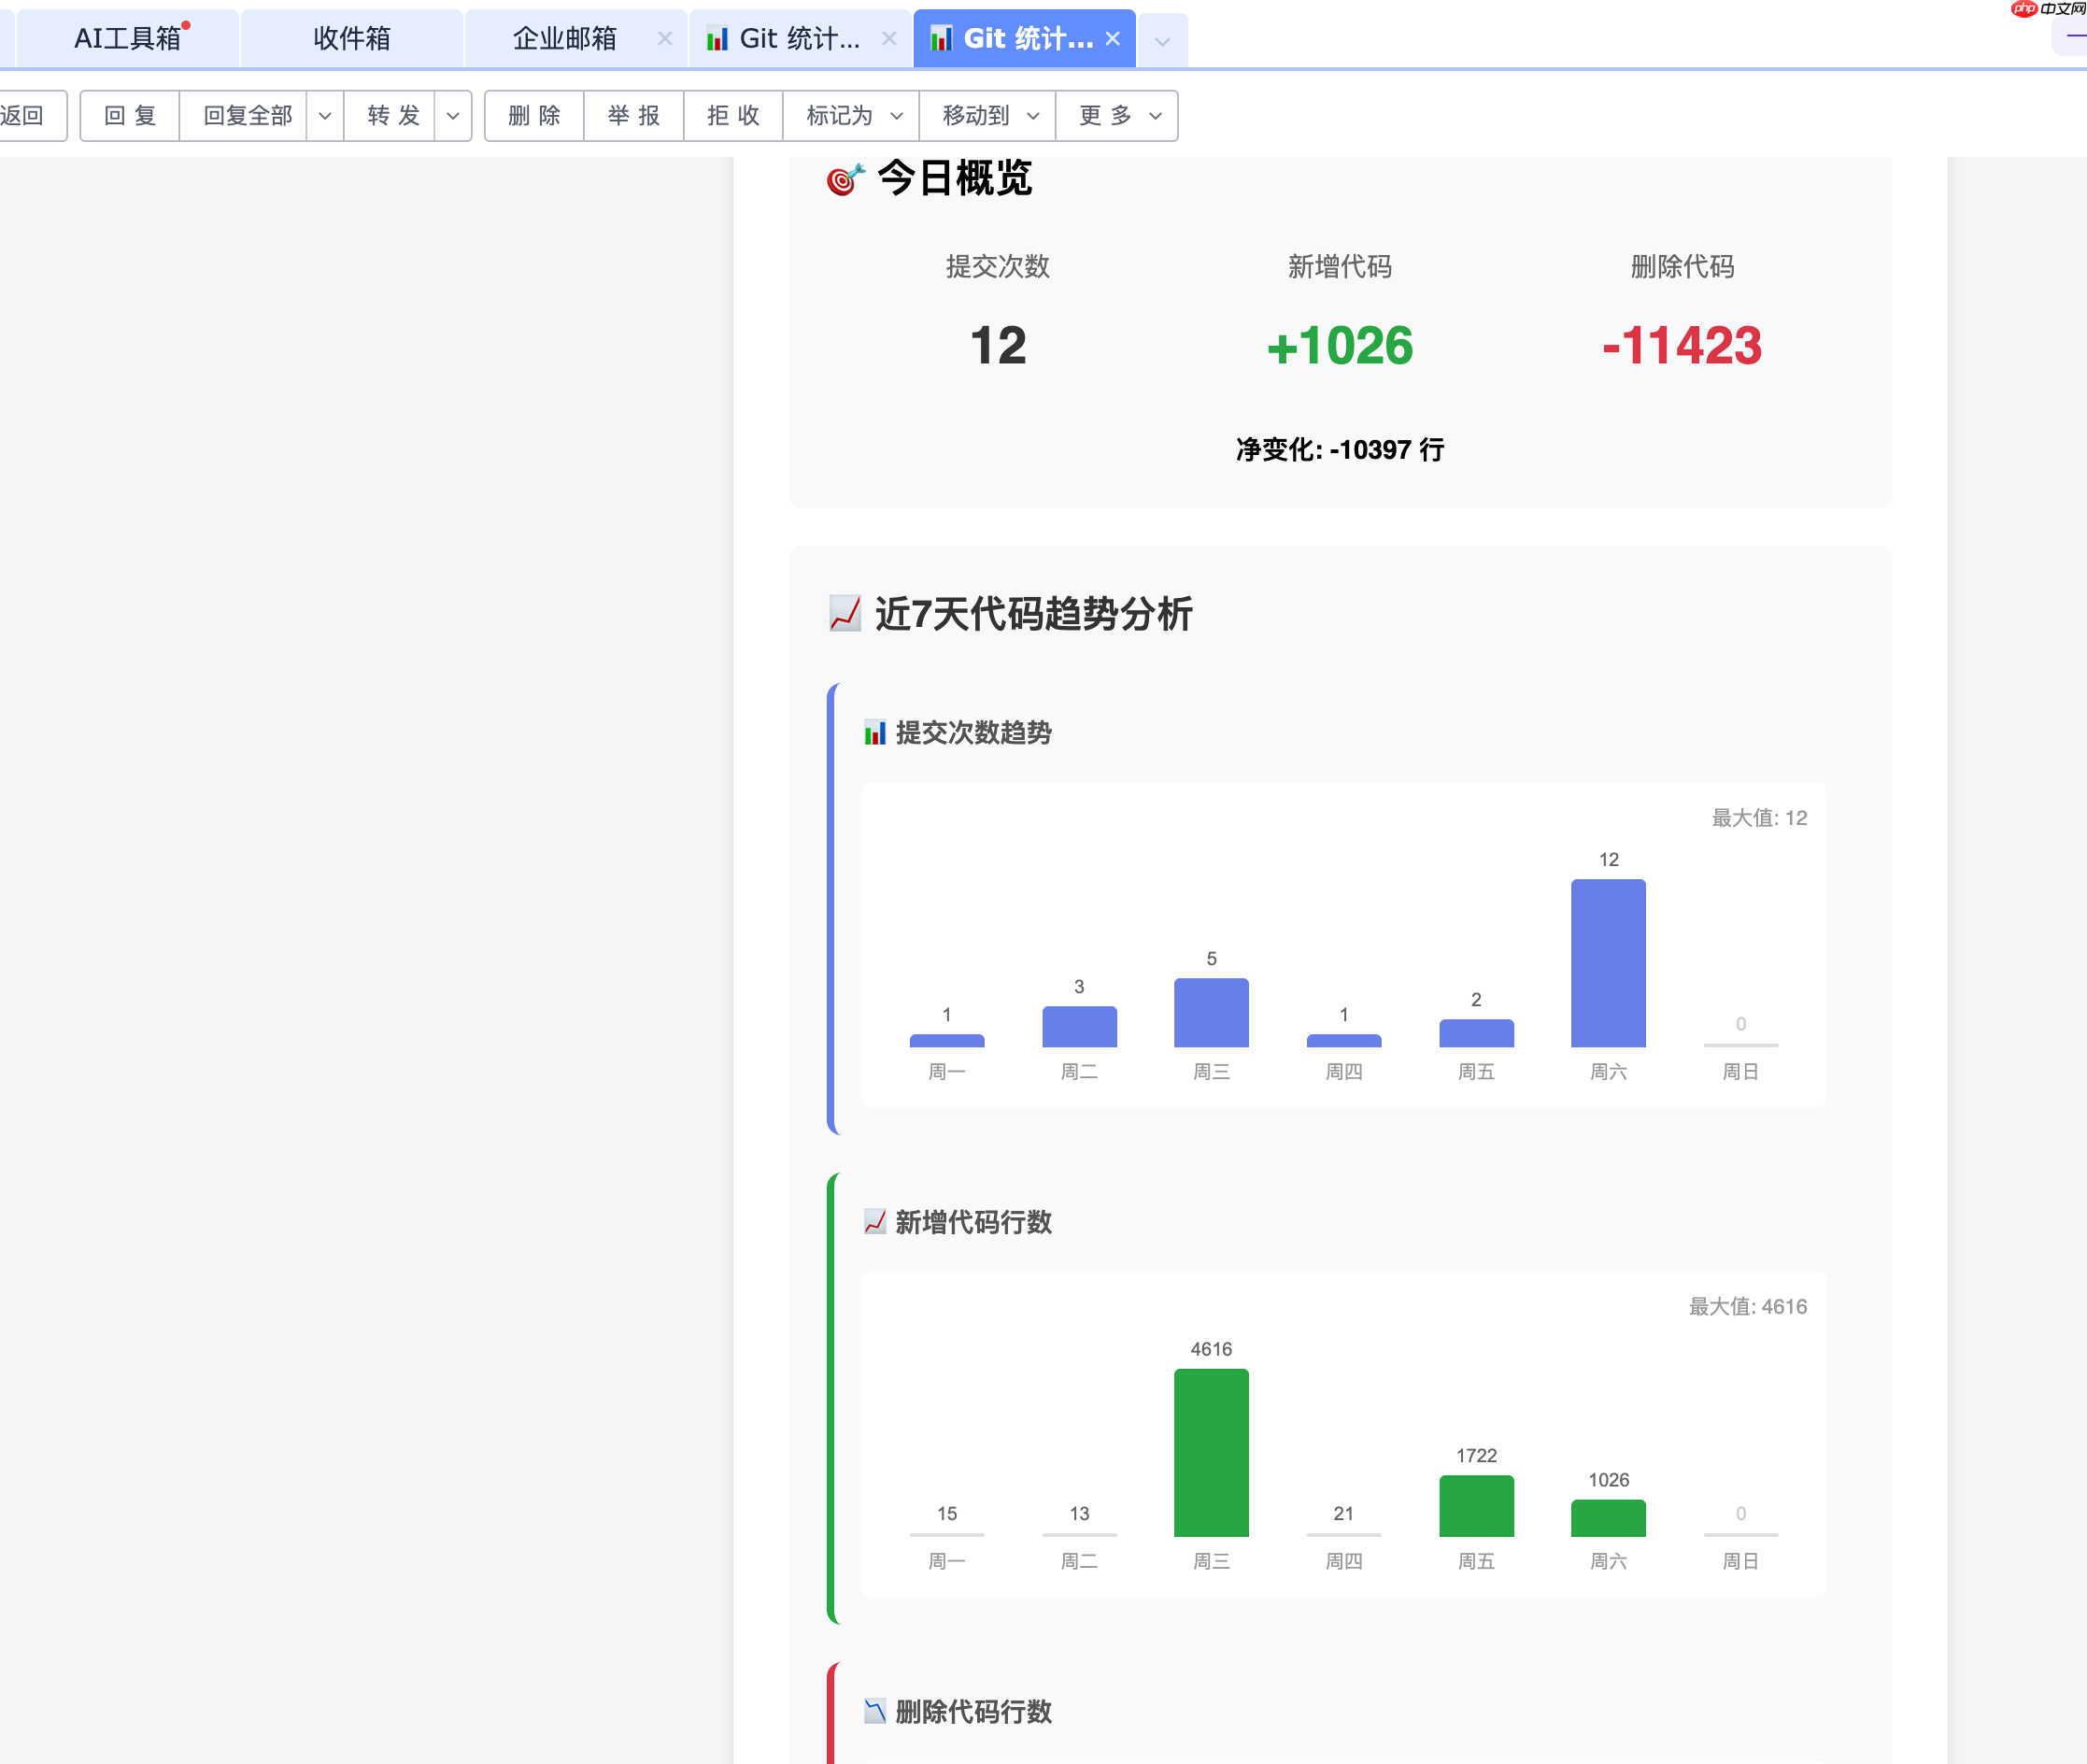Click the 拒收 toolbar item
The image size is (2087, 1764).
coord(733,116)
